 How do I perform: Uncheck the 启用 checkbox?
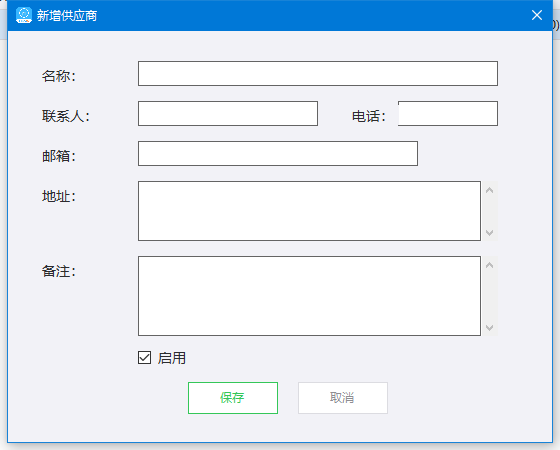tap(145, 358)
